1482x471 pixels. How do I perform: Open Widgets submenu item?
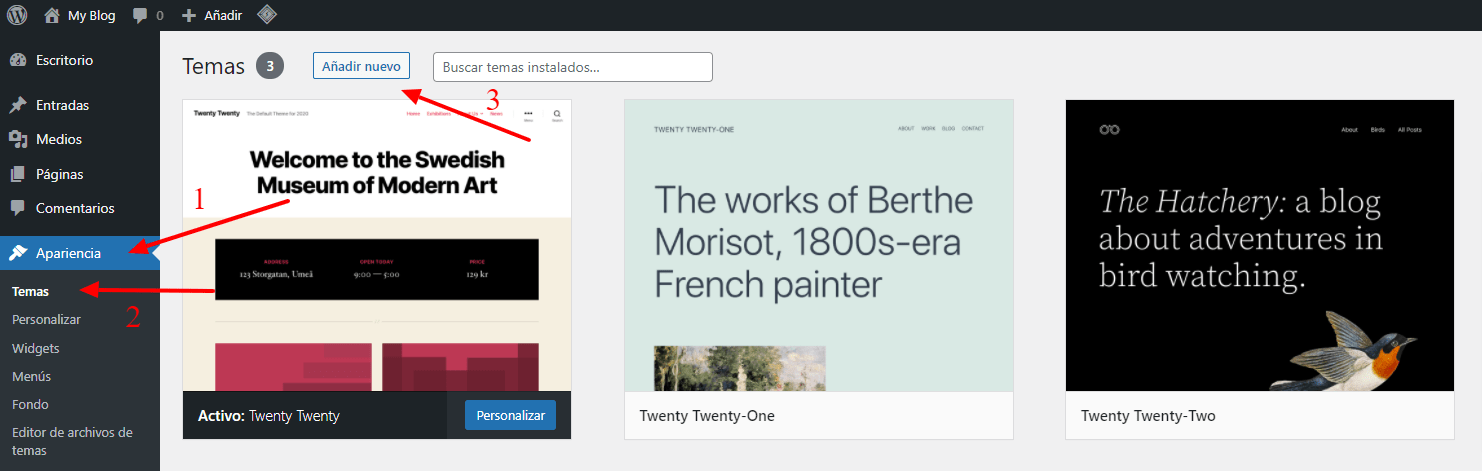tap(36, 348)
